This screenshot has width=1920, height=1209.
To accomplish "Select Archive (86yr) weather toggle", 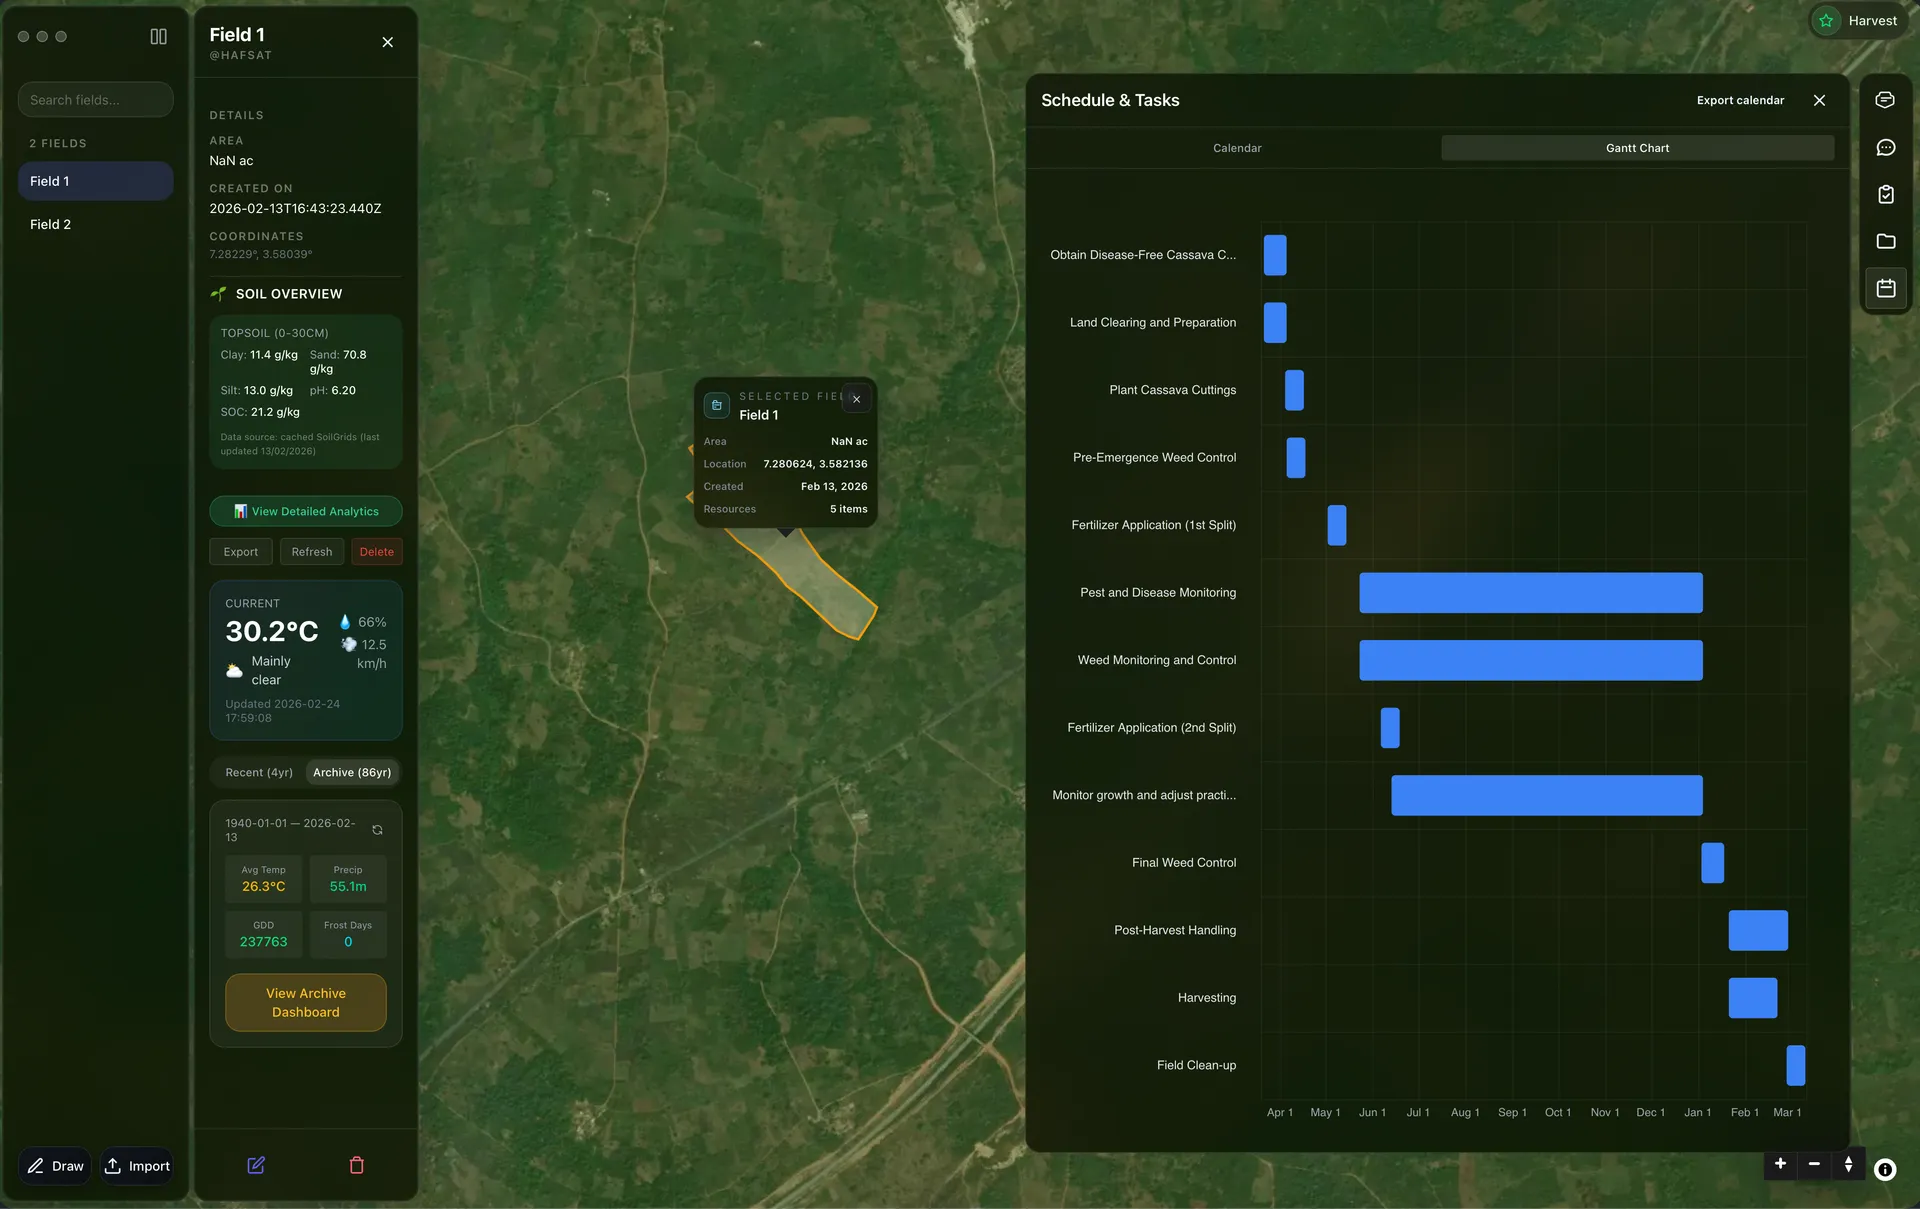I will pyautogui.click(x=352, y=772).
